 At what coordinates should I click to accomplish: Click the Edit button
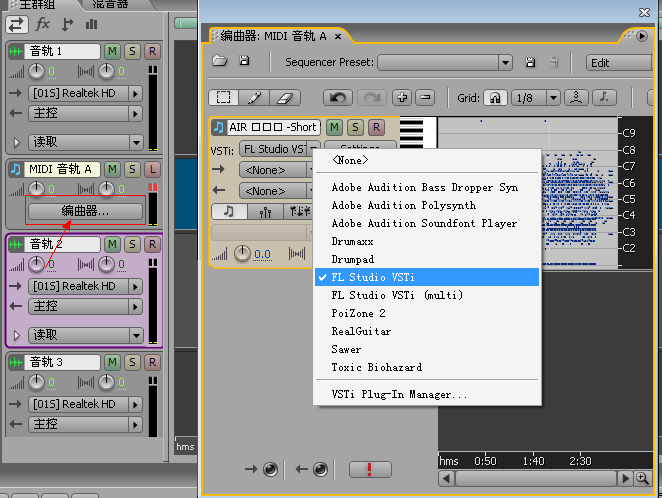pos(619,63)
